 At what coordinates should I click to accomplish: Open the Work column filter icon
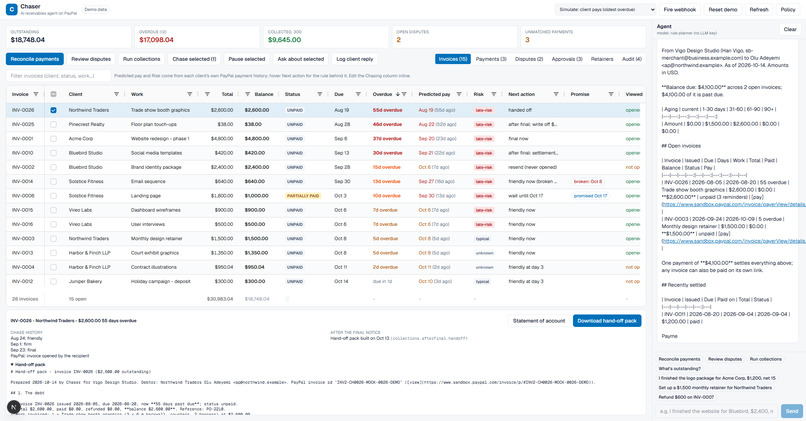point(190,94)
